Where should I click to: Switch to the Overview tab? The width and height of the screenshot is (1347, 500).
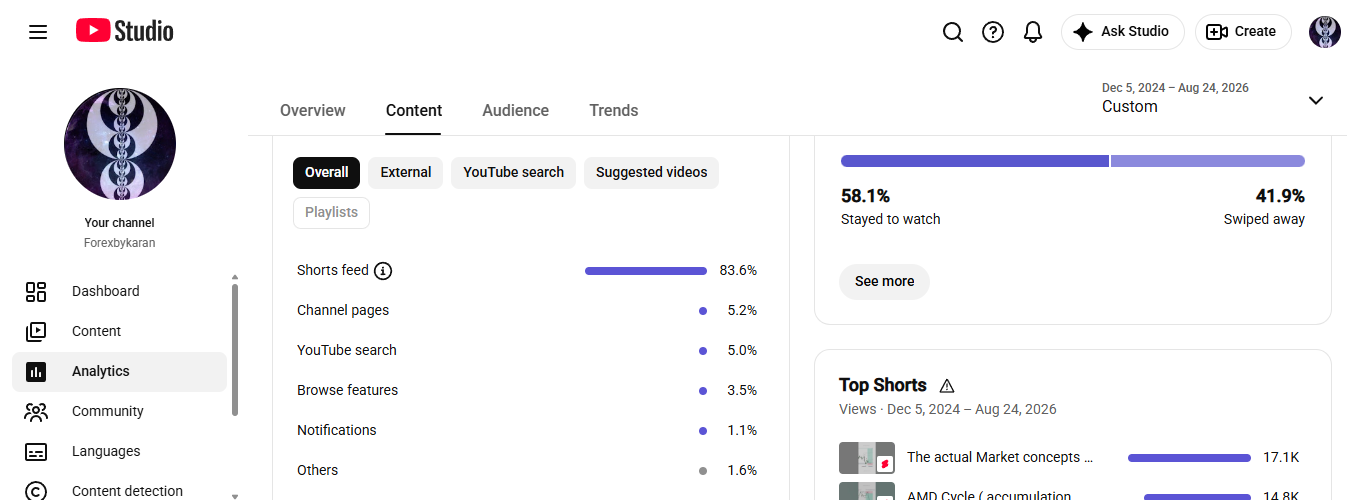(313, 110)
